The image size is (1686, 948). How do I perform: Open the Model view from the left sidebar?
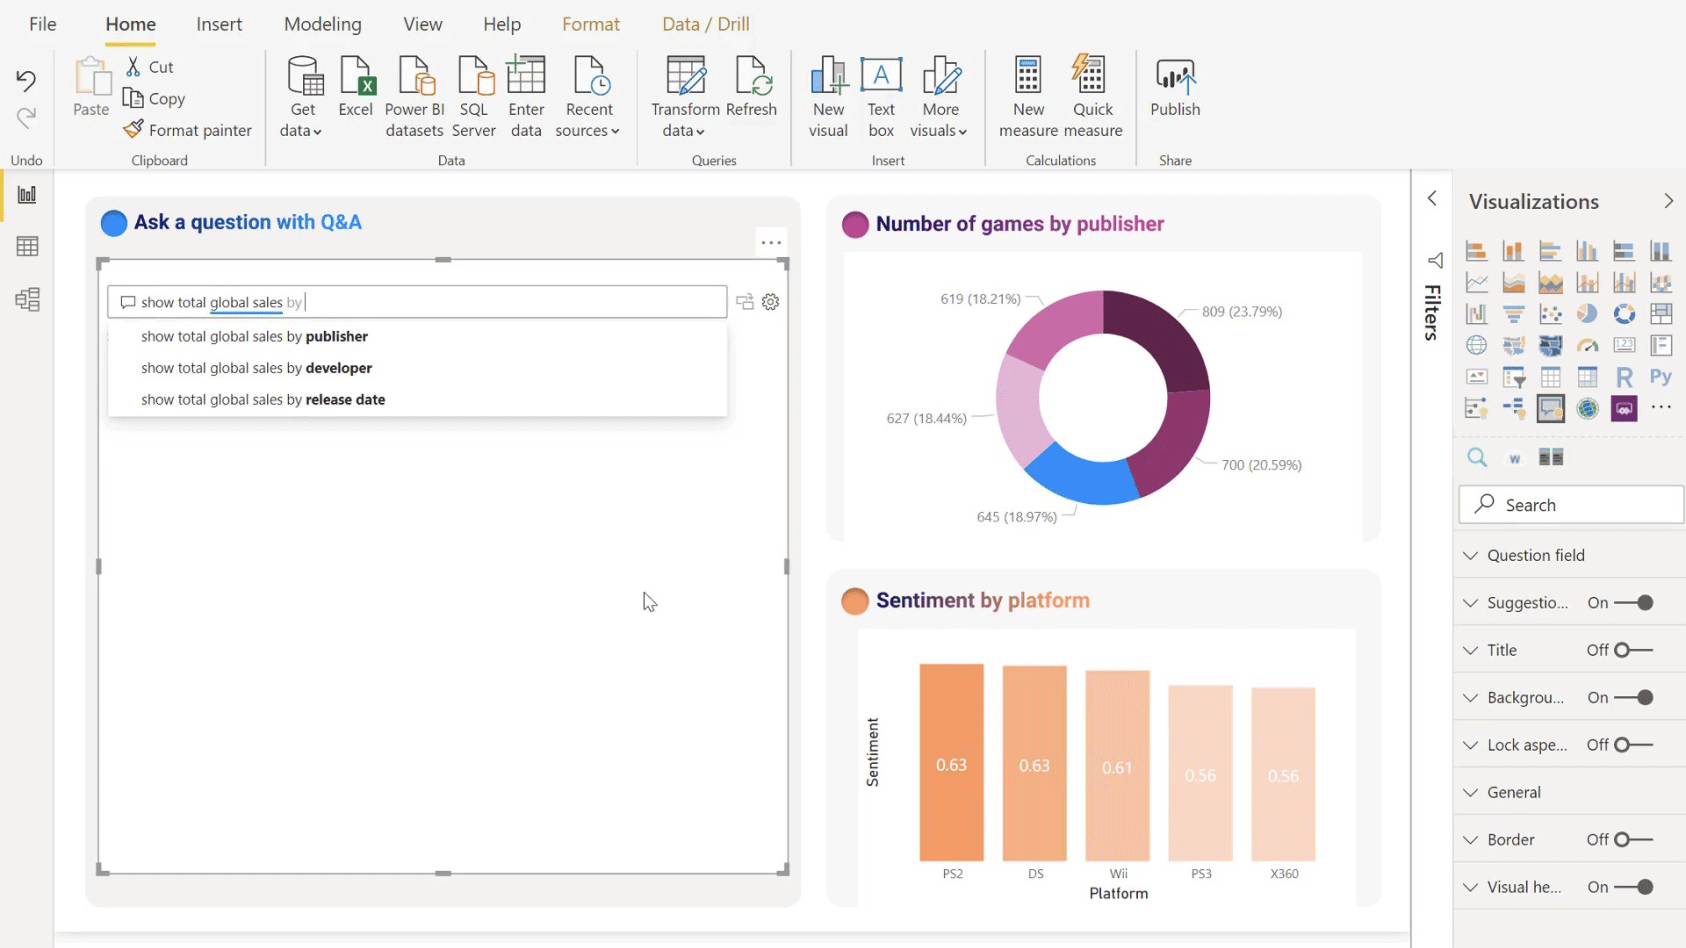click(26, 299)
